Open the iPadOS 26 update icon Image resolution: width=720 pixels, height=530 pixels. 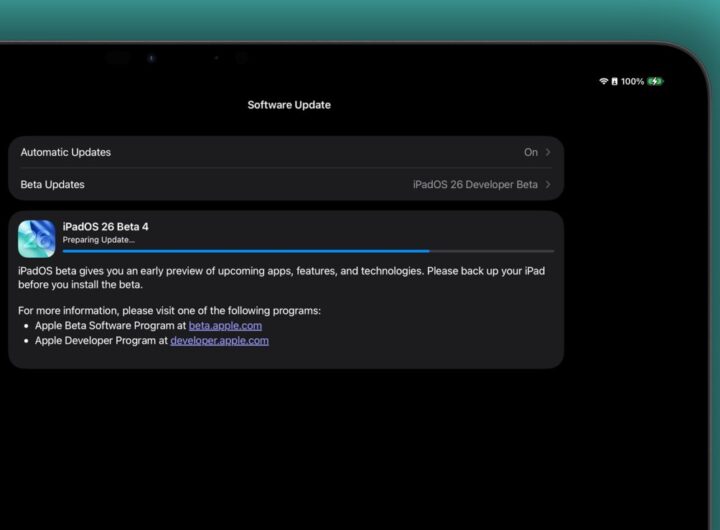pyautogui.click(x=37, y=238)
